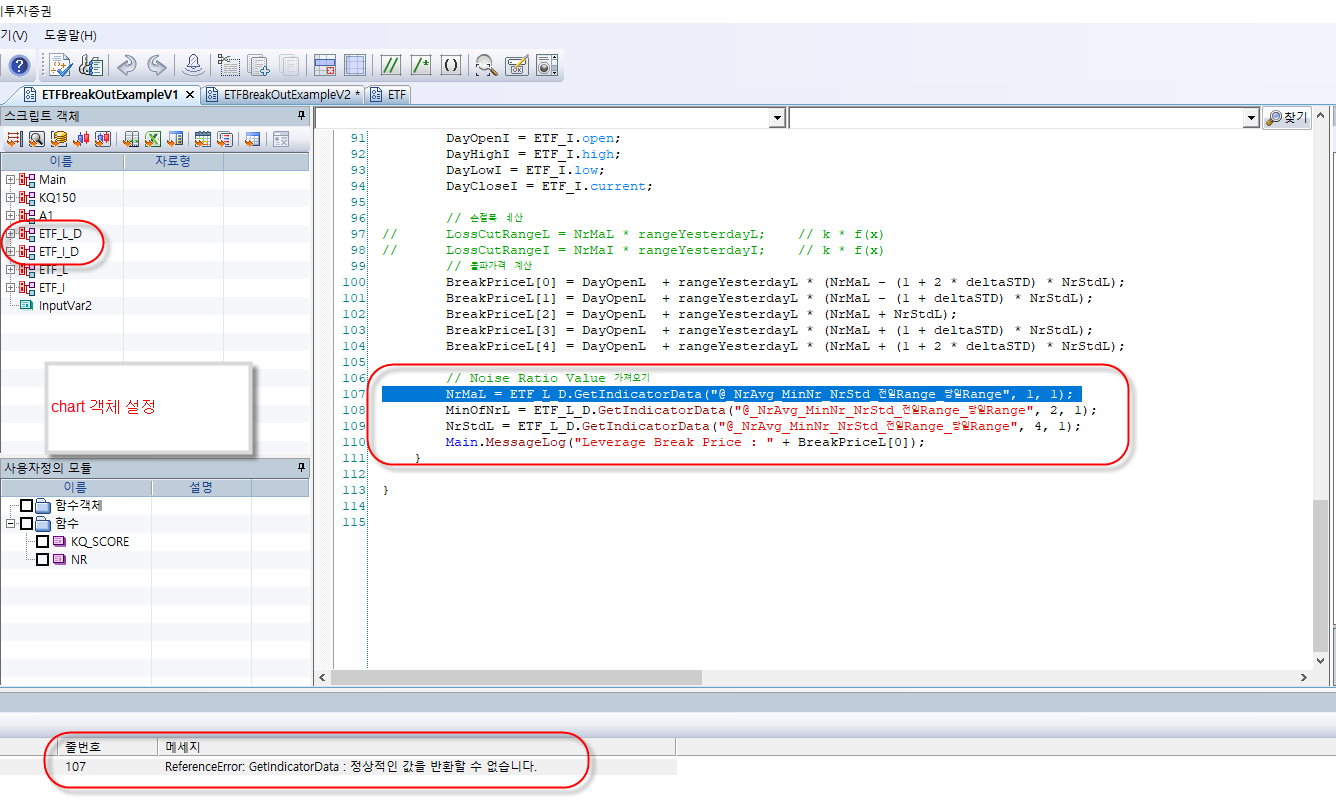The height and width of the screenshot is (809, 1336).
Task: Click error line 107 message row
Action: click(x=350, y=767)
